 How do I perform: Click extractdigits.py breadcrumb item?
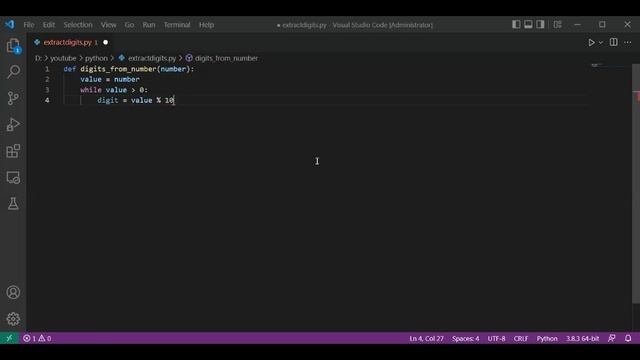tap(147, 58)
